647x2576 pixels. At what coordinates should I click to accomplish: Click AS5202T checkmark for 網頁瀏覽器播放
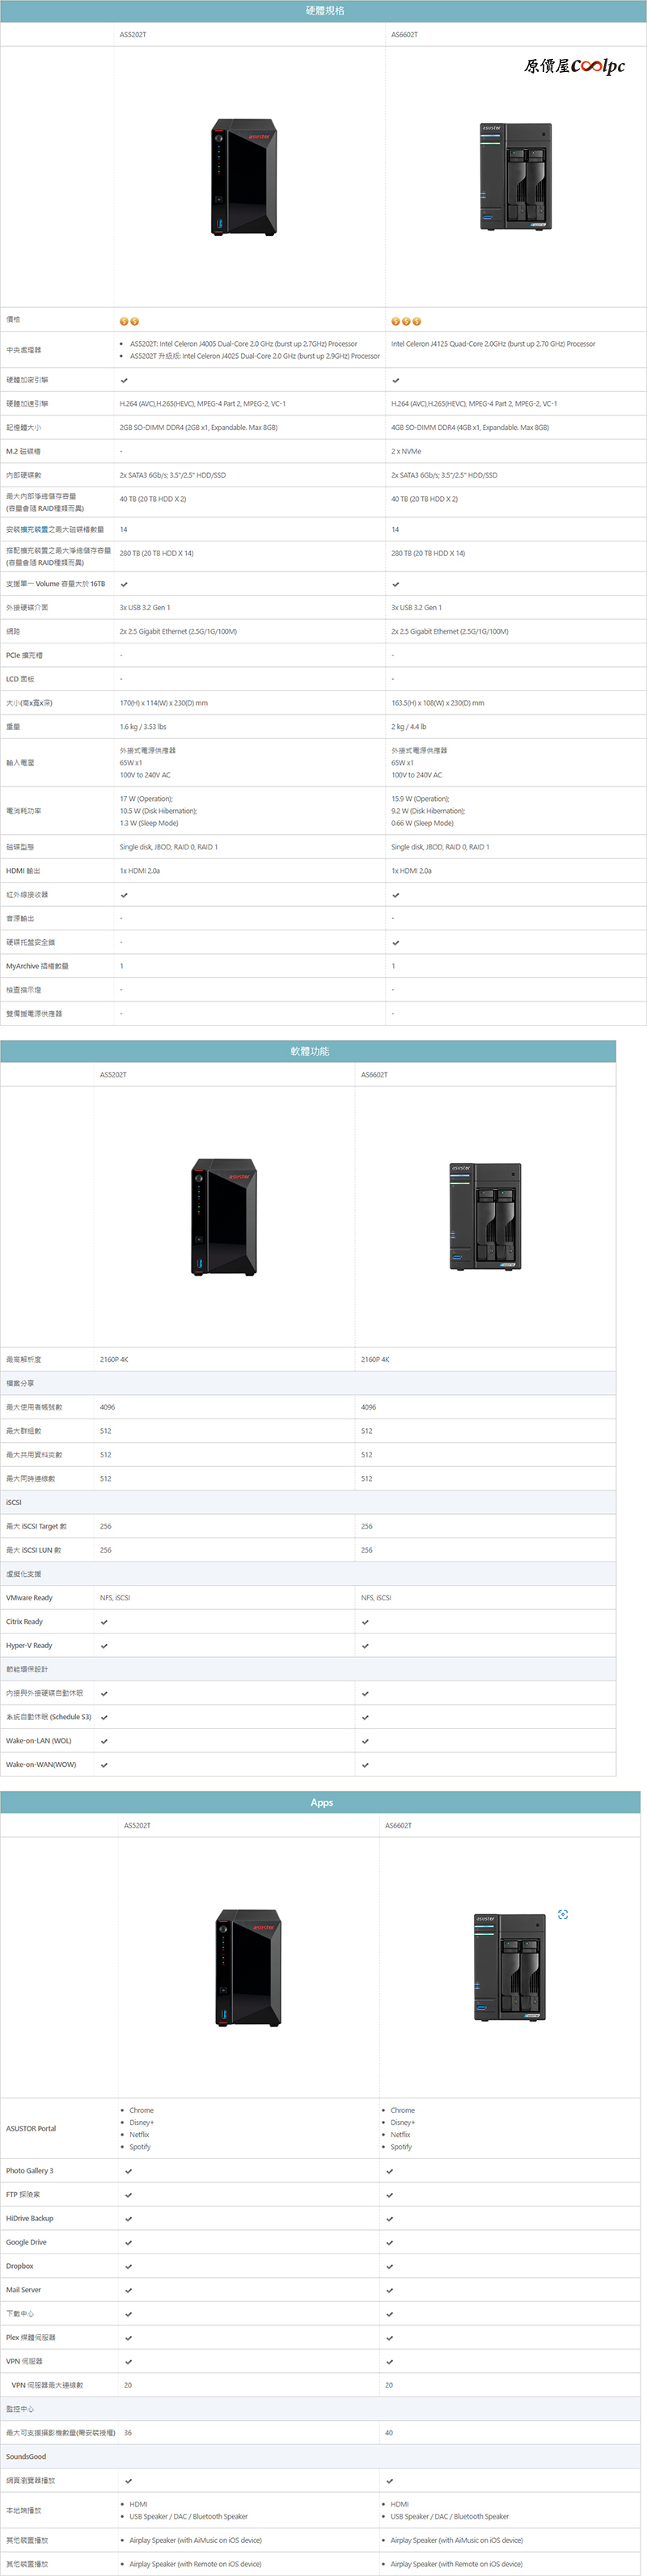[x=128, y=2481]
